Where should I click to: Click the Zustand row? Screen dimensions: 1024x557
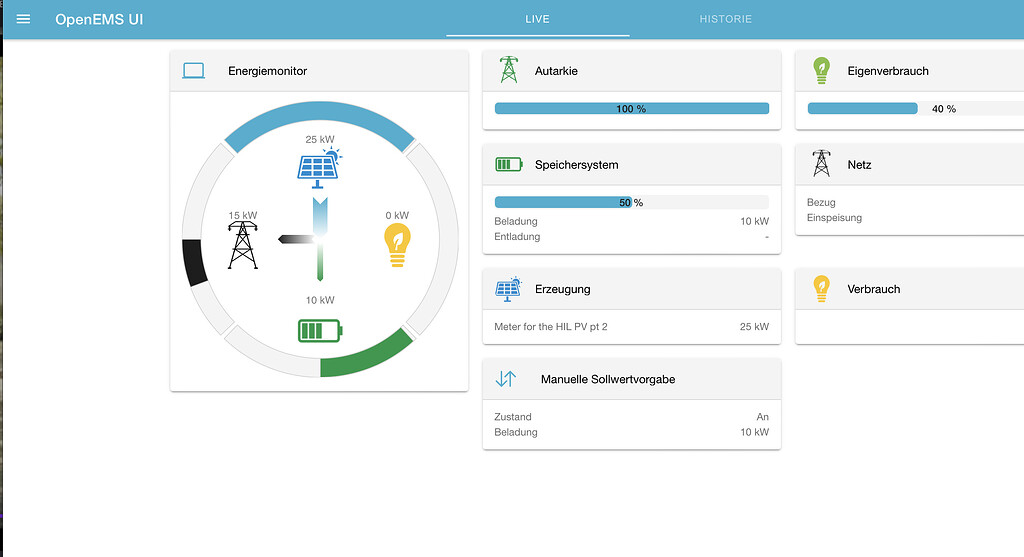pyautogui.click(x=632, y=417)
